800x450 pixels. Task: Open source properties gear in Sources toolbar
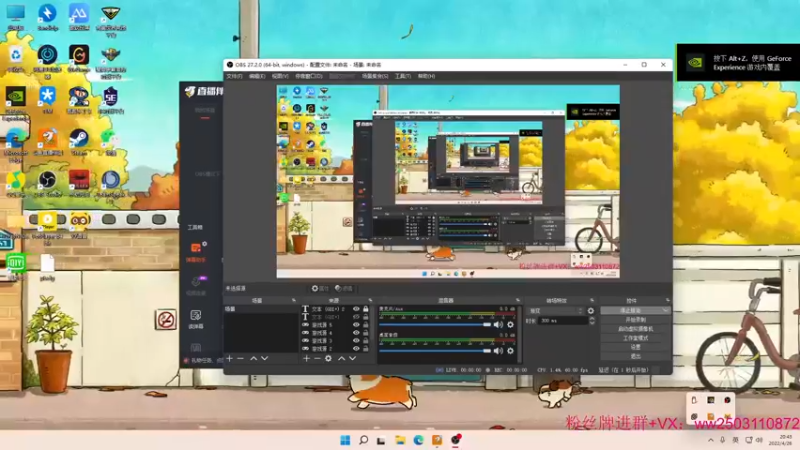pyautogui.click(x=328, y=359)
